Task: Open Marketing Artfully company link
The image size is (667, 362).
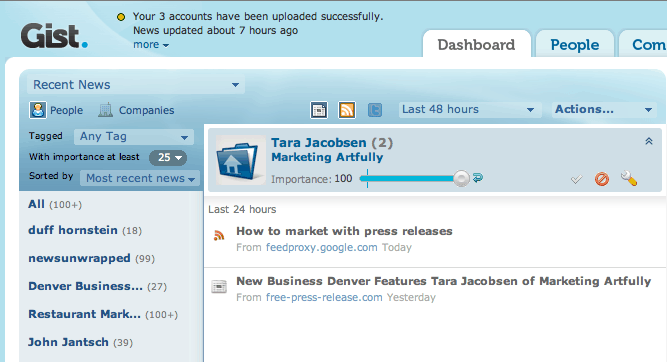Action: (x=327, y=157)
